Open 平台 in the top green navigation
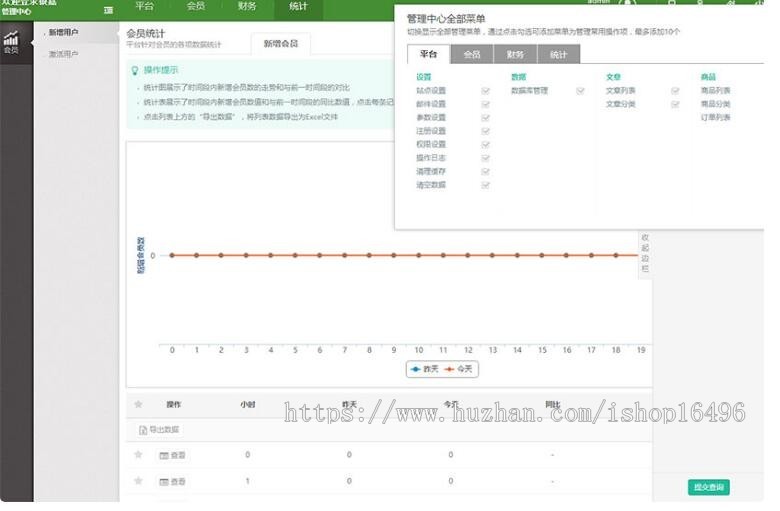 pos(144,6)
